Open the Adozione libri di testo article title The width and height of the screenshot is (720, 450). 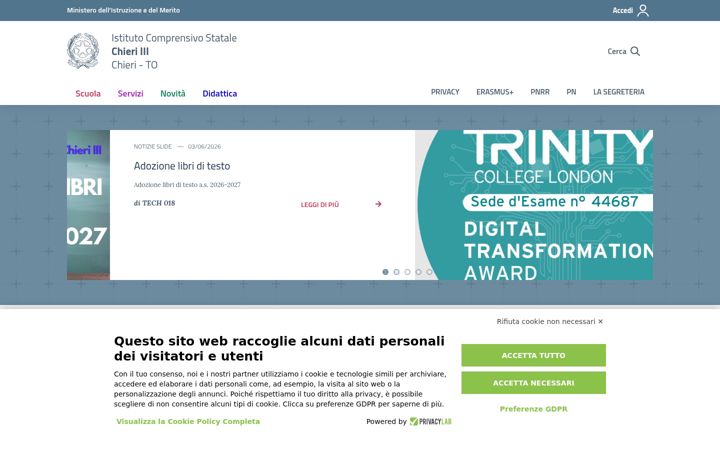[182, 166]
